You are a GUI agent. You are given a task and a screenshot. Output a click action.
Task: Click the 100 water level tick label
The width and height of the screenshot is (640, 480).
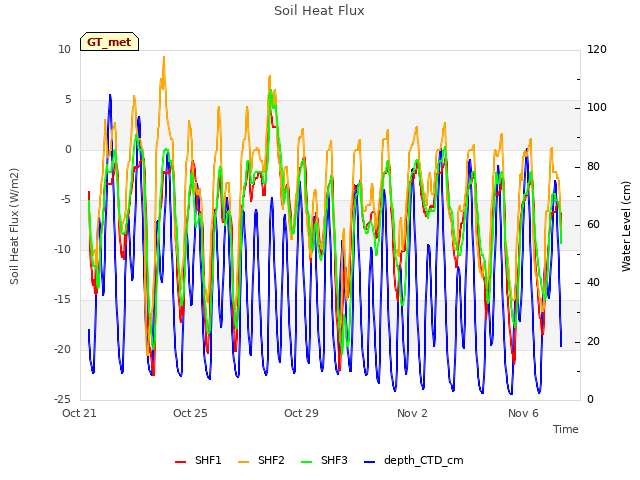(x=597, y=108)
